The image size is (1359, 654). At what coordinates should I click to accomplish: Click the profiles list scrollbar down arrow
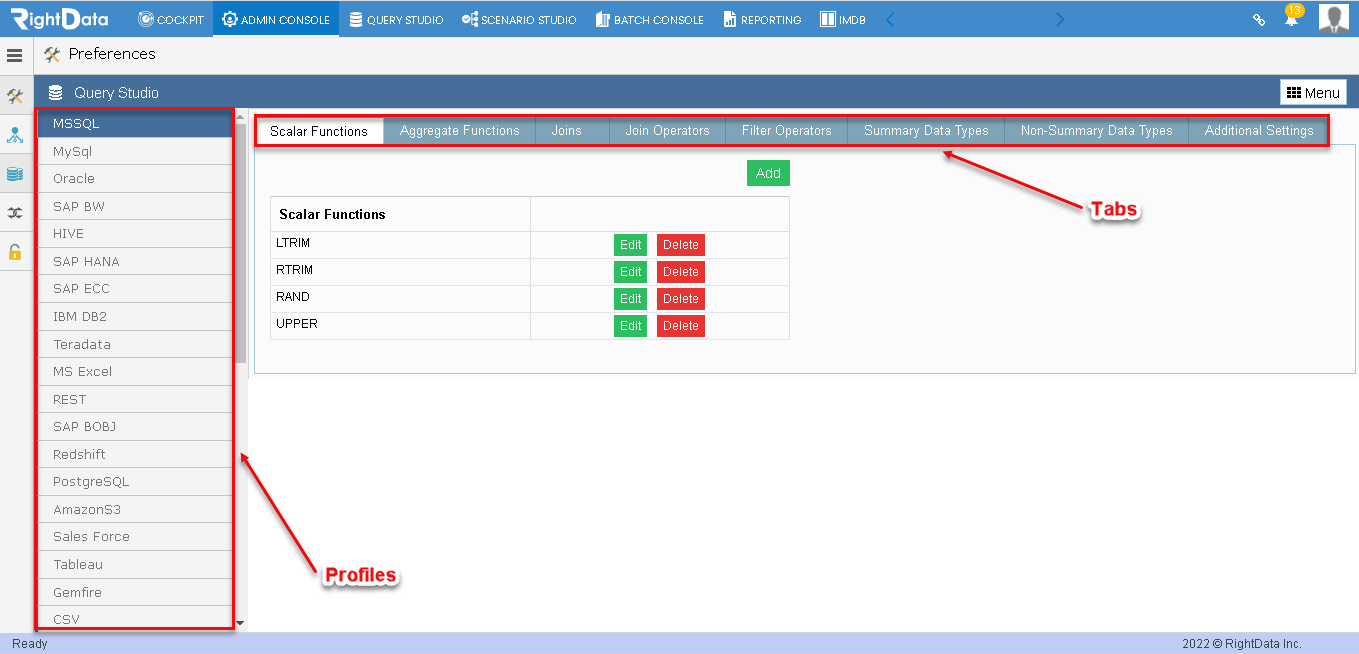[x=240, y=623]
